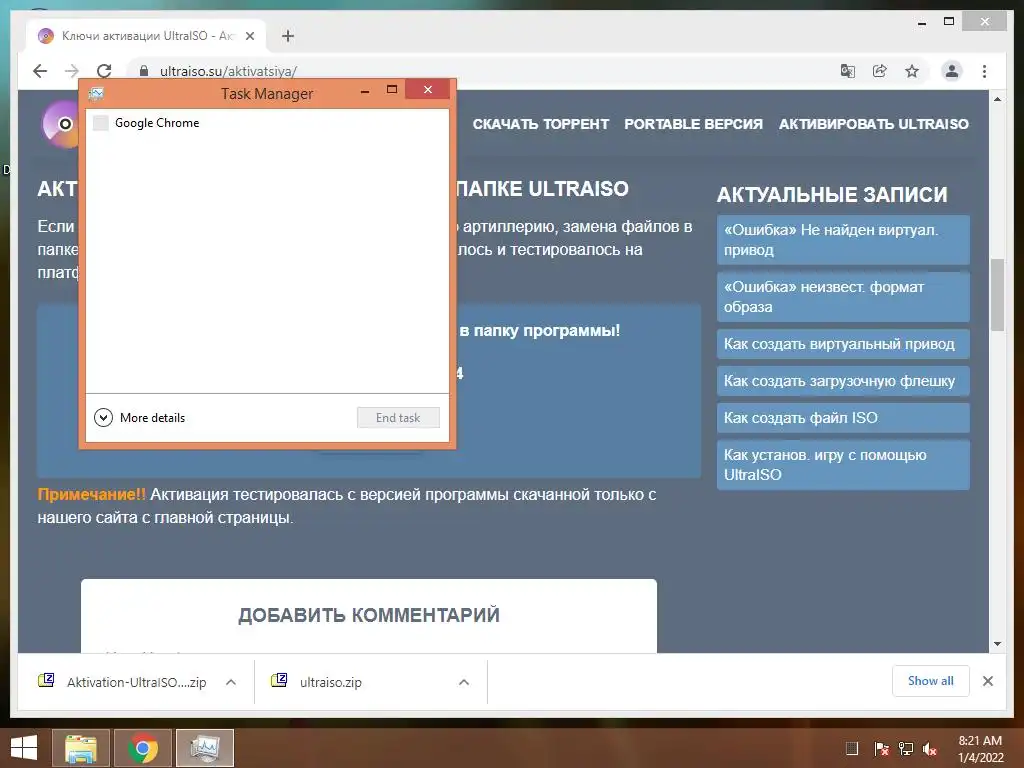Click the page's vertical scrollbar thumb

[997, 295]
